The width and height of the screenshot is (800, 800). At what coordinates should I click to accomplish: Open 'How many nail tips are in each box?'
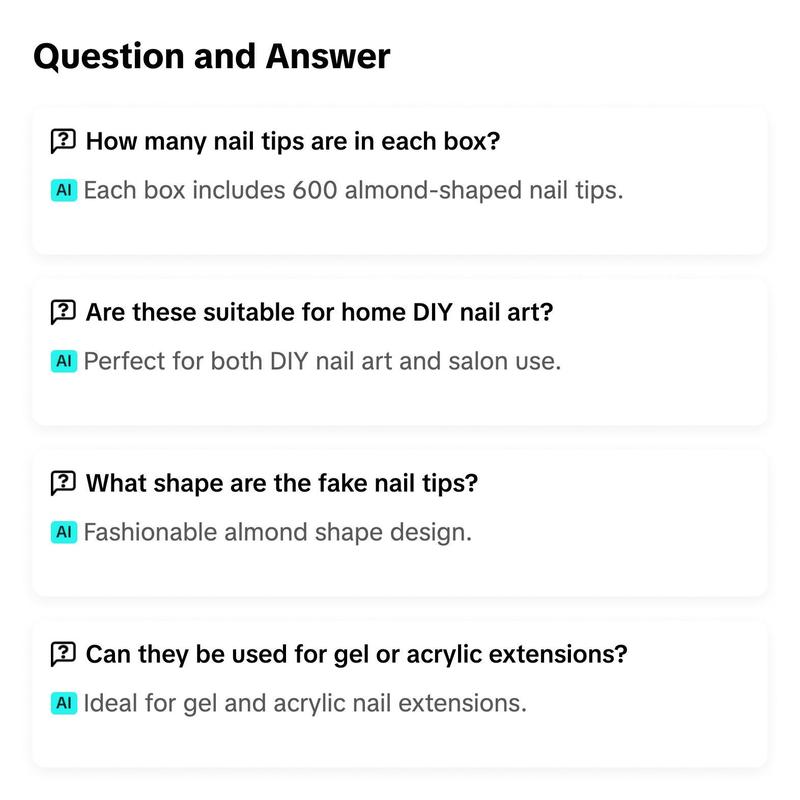pyautogui.click(x=292, y=141)
